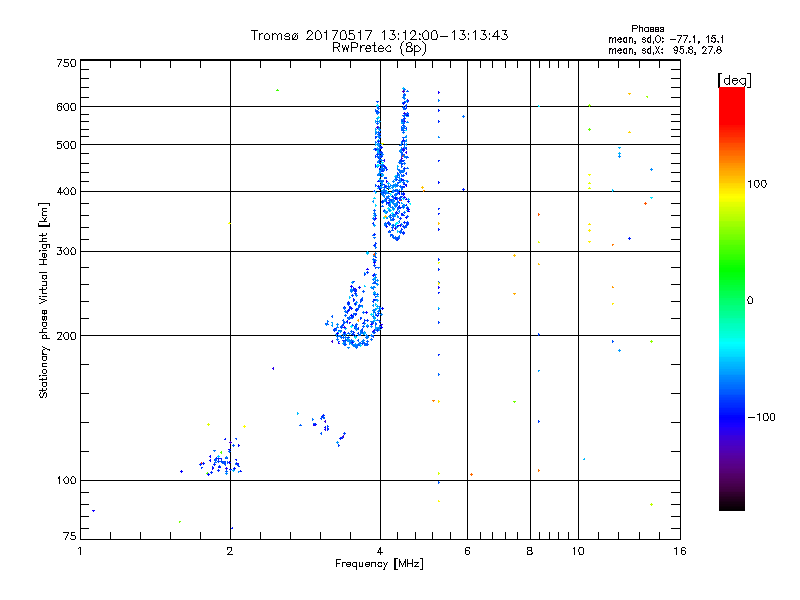Click the y-axis tick label '300'
Screen dimensions: 800x600
66,251
